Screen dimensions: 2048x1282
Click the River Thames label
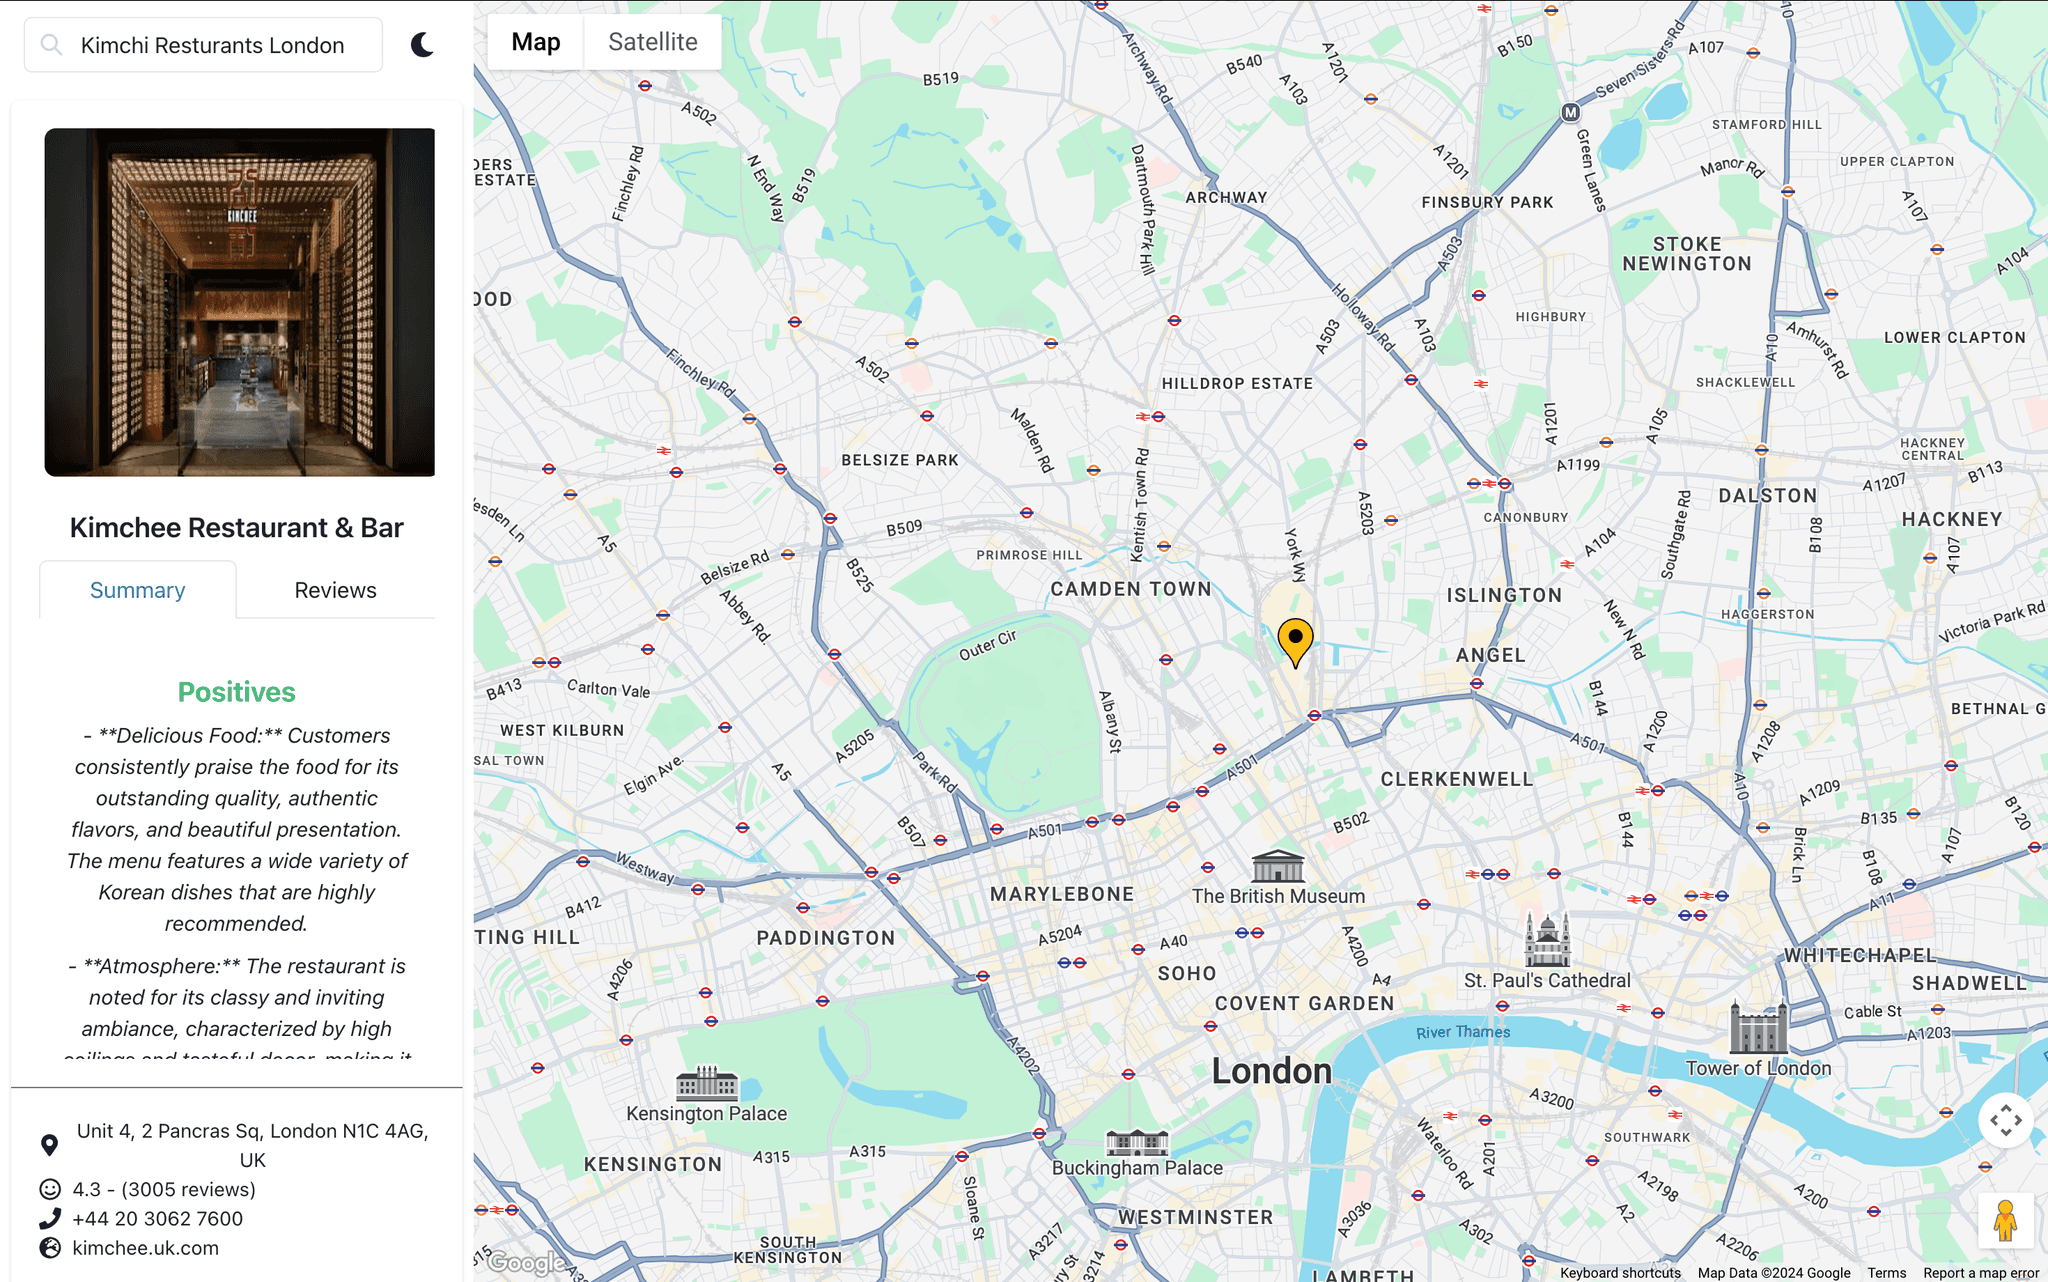tap(1463, 1032)
